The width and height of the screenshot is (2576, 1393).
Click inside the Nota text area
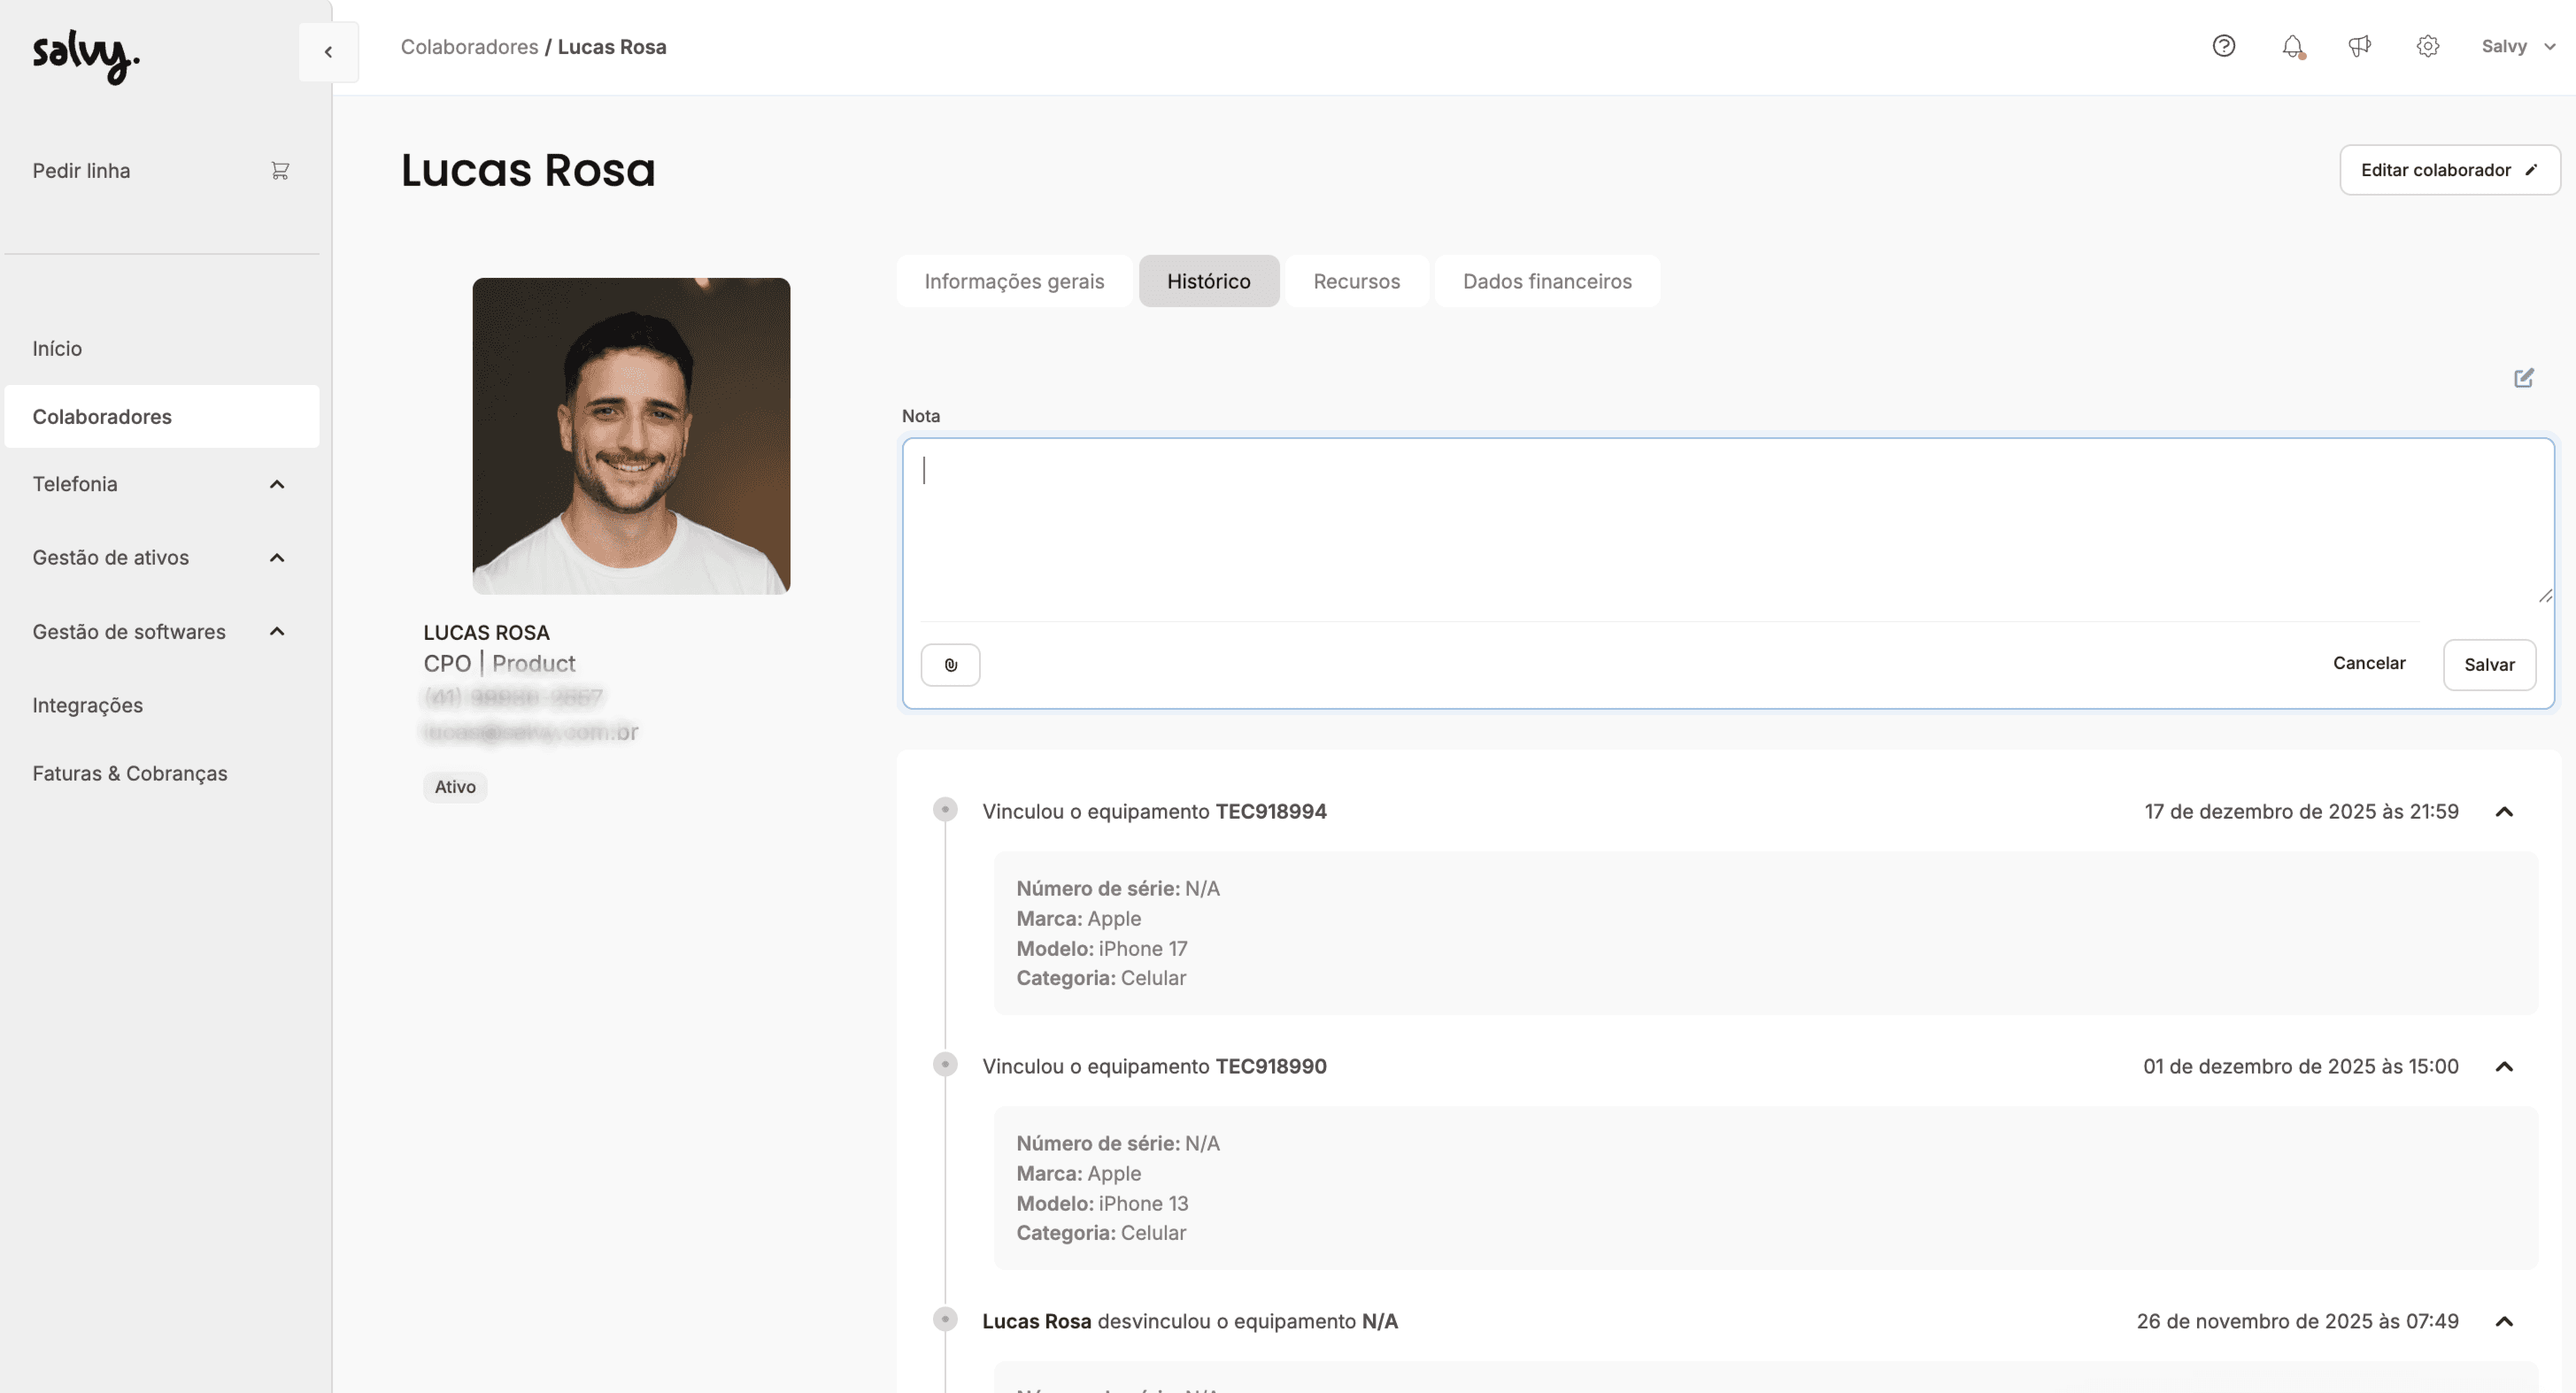tap(1700, 525)
